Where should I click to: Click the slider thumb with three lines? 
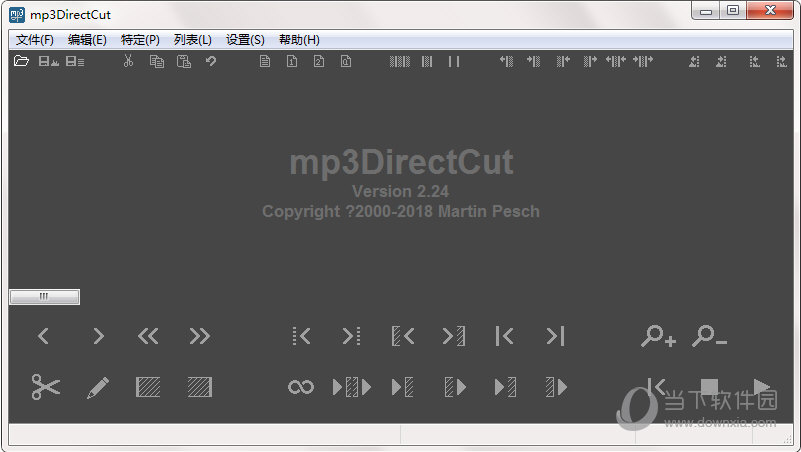click(44, 297)
